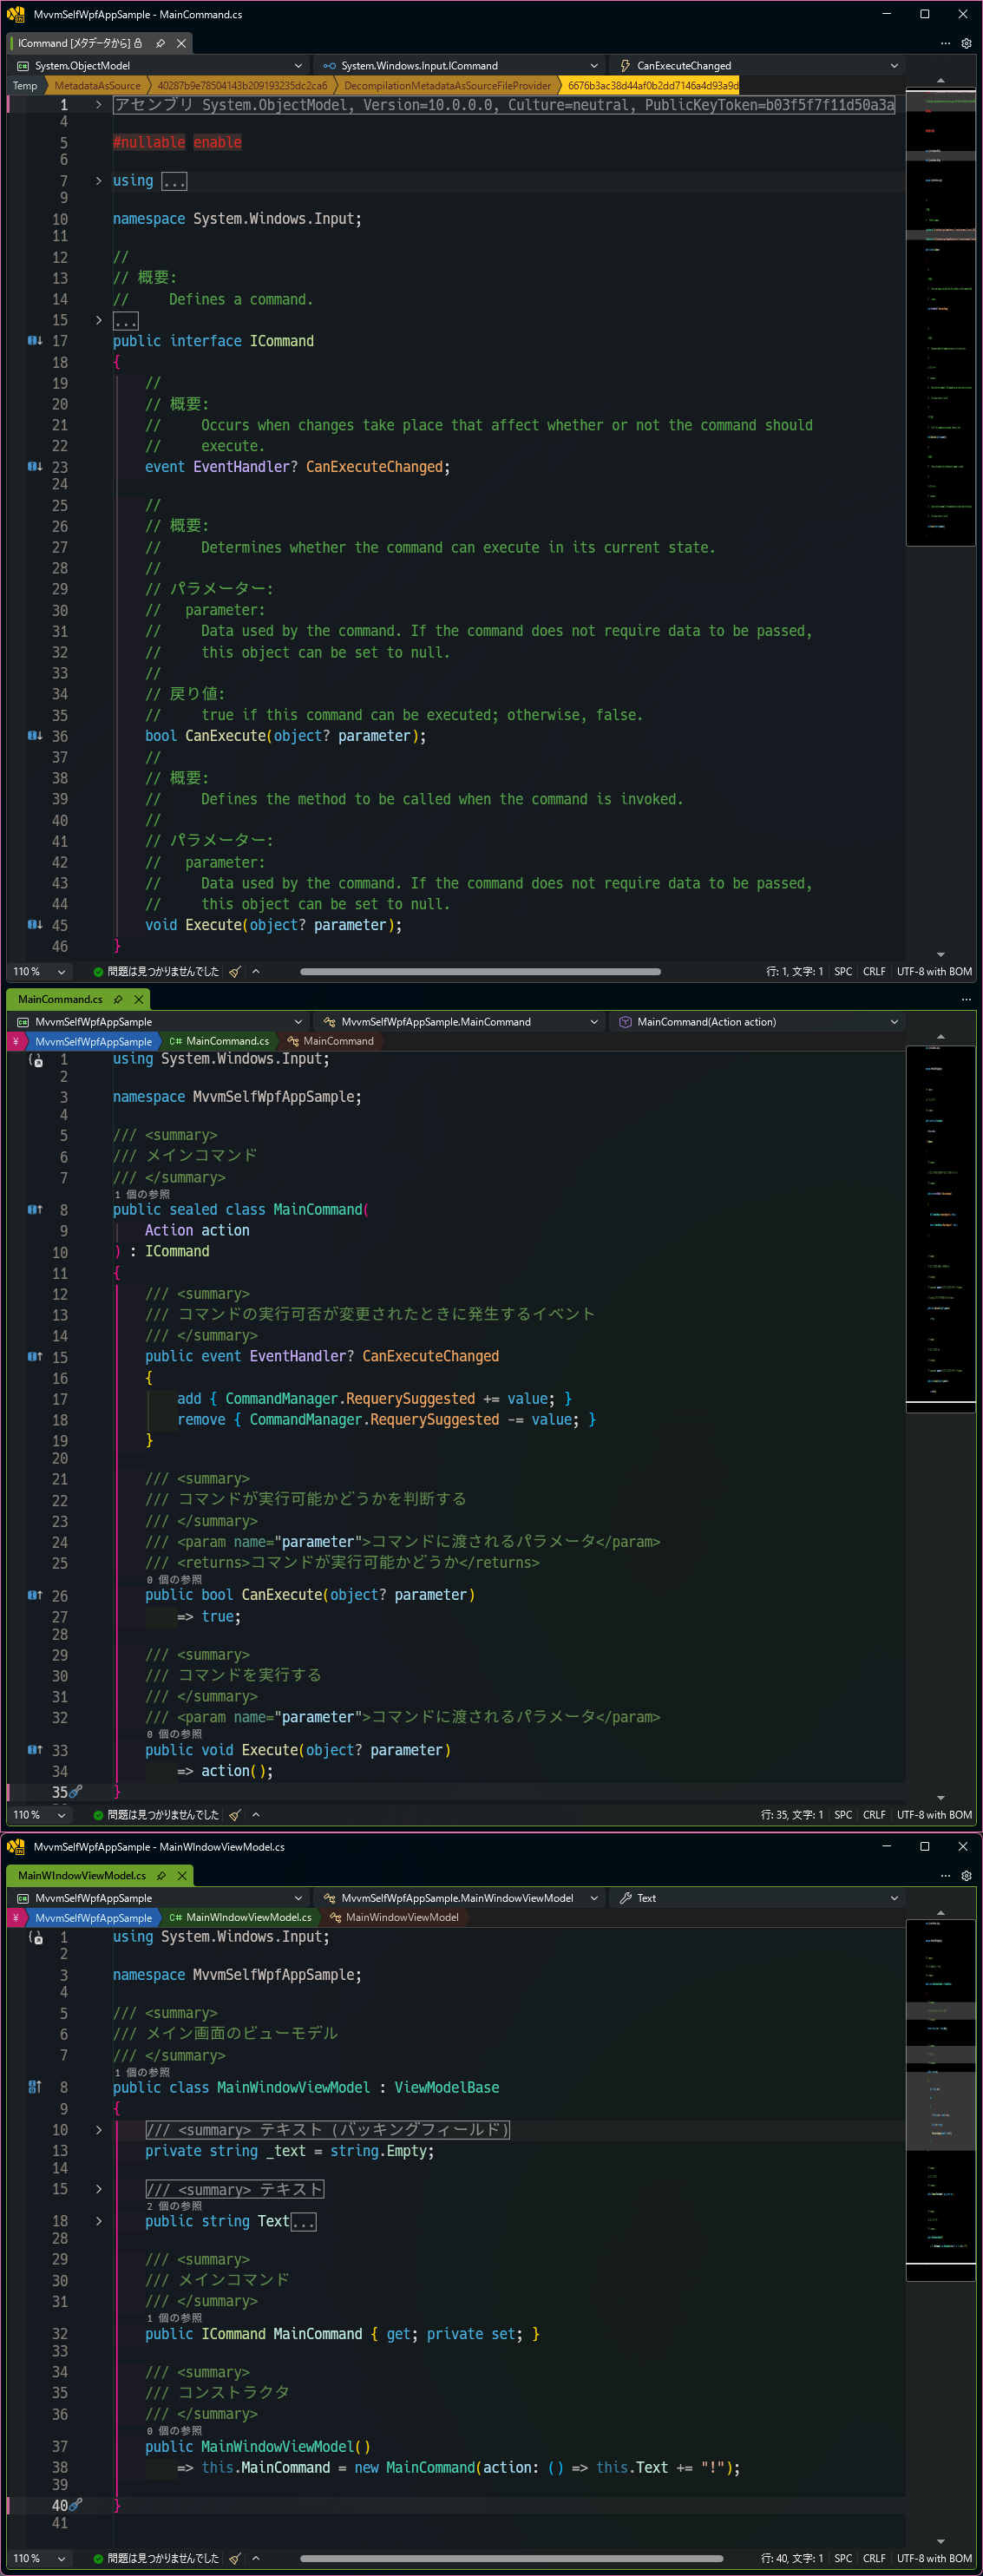983x2576 pixels.
Task: Expand collapsed using block on line 7
Action: [x=98, y=181]
